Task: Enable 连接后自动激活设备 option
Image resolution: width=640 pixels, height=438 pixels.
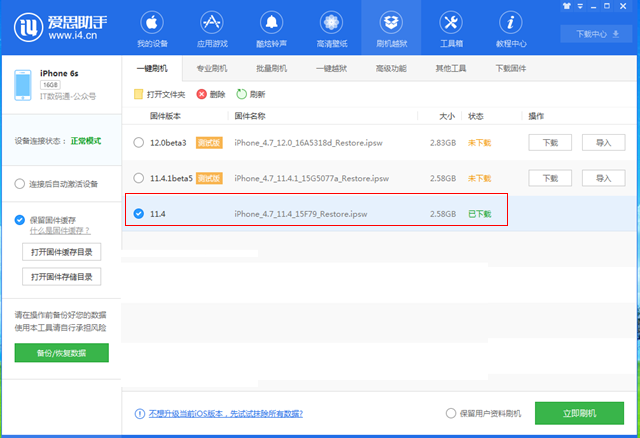Action: pyautogui.click(x=20, y=184)
